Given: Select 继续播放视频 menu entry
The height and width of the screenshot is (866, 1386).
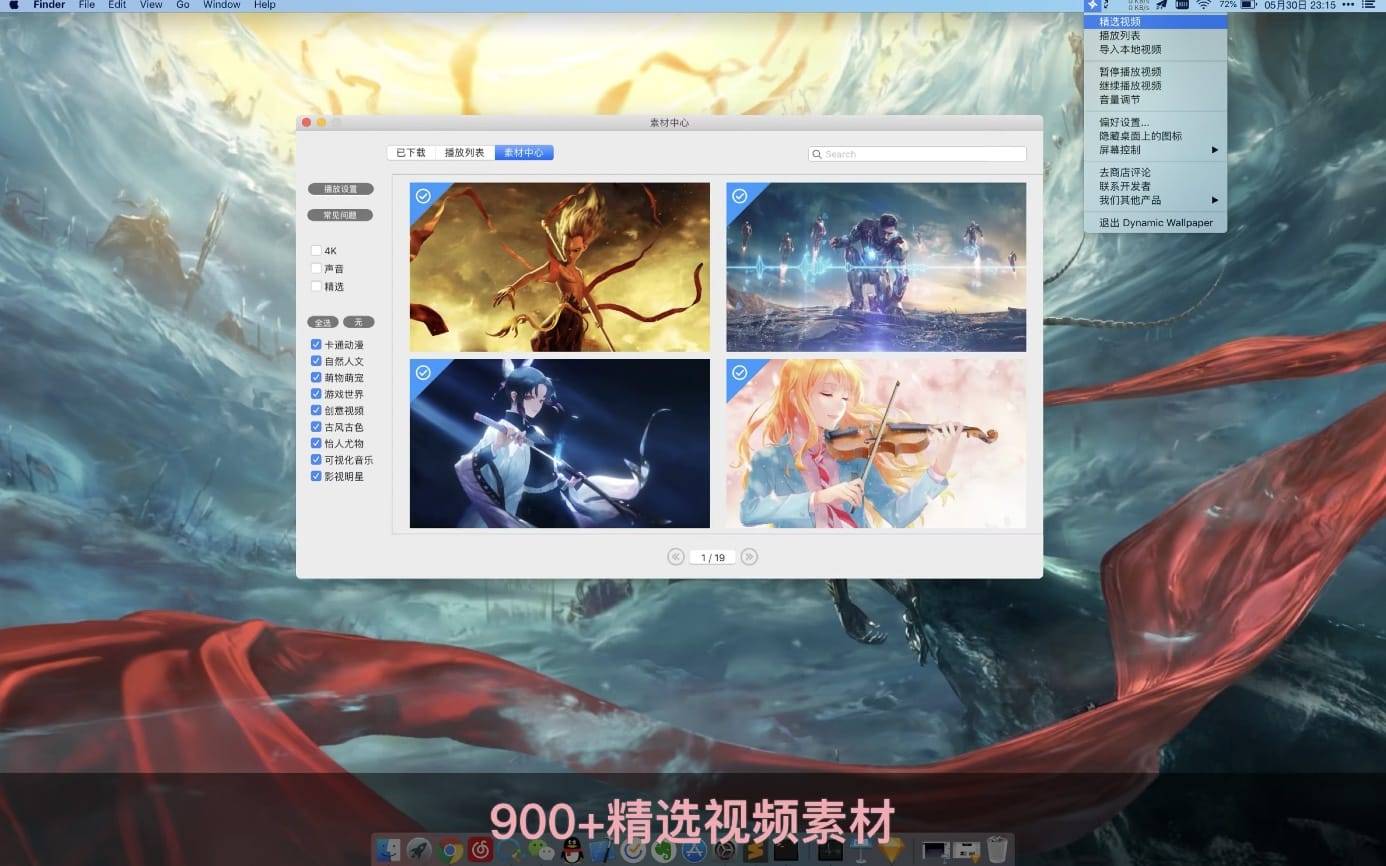Looking at the screenshot, I should 1155,86.
